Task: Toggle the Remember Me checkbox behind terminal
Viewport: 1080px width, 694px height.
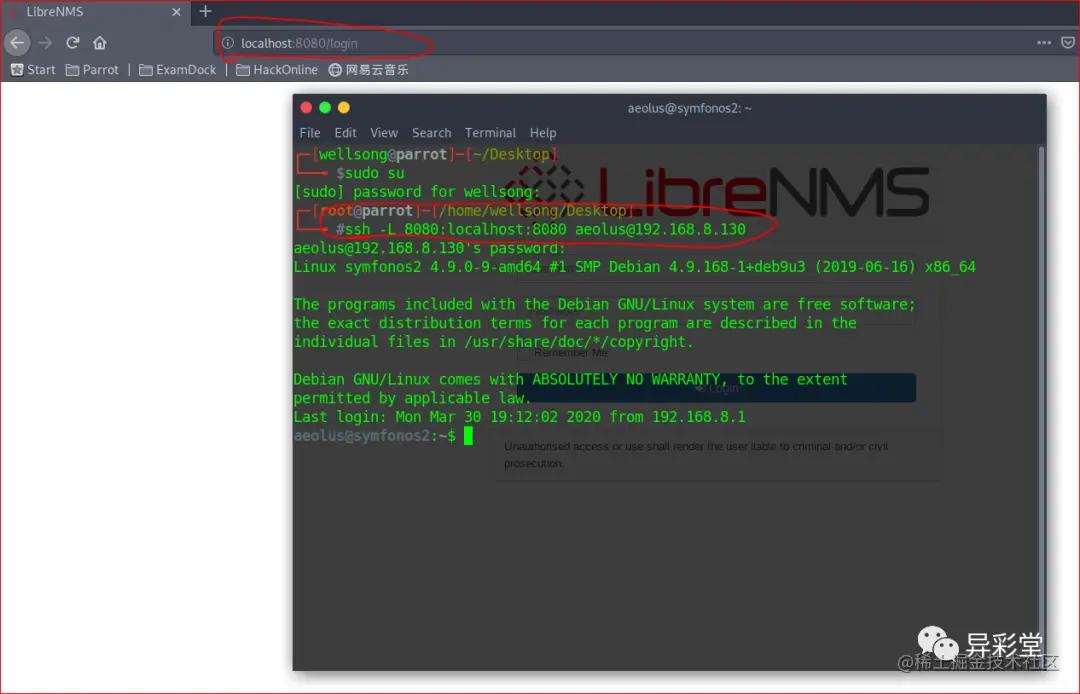Action: [523, 353]
